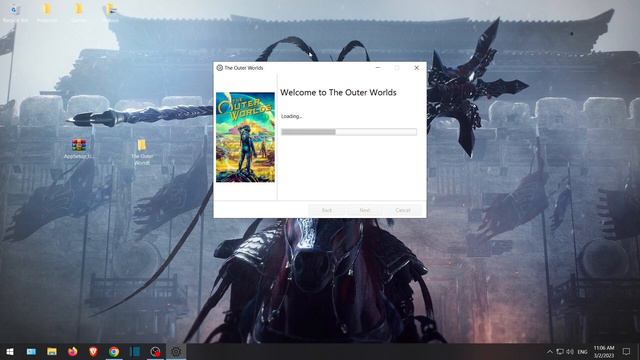640x360 pixels.
Task: Open the gear-icon installer in the taskbar
Action: click(176, 351)
